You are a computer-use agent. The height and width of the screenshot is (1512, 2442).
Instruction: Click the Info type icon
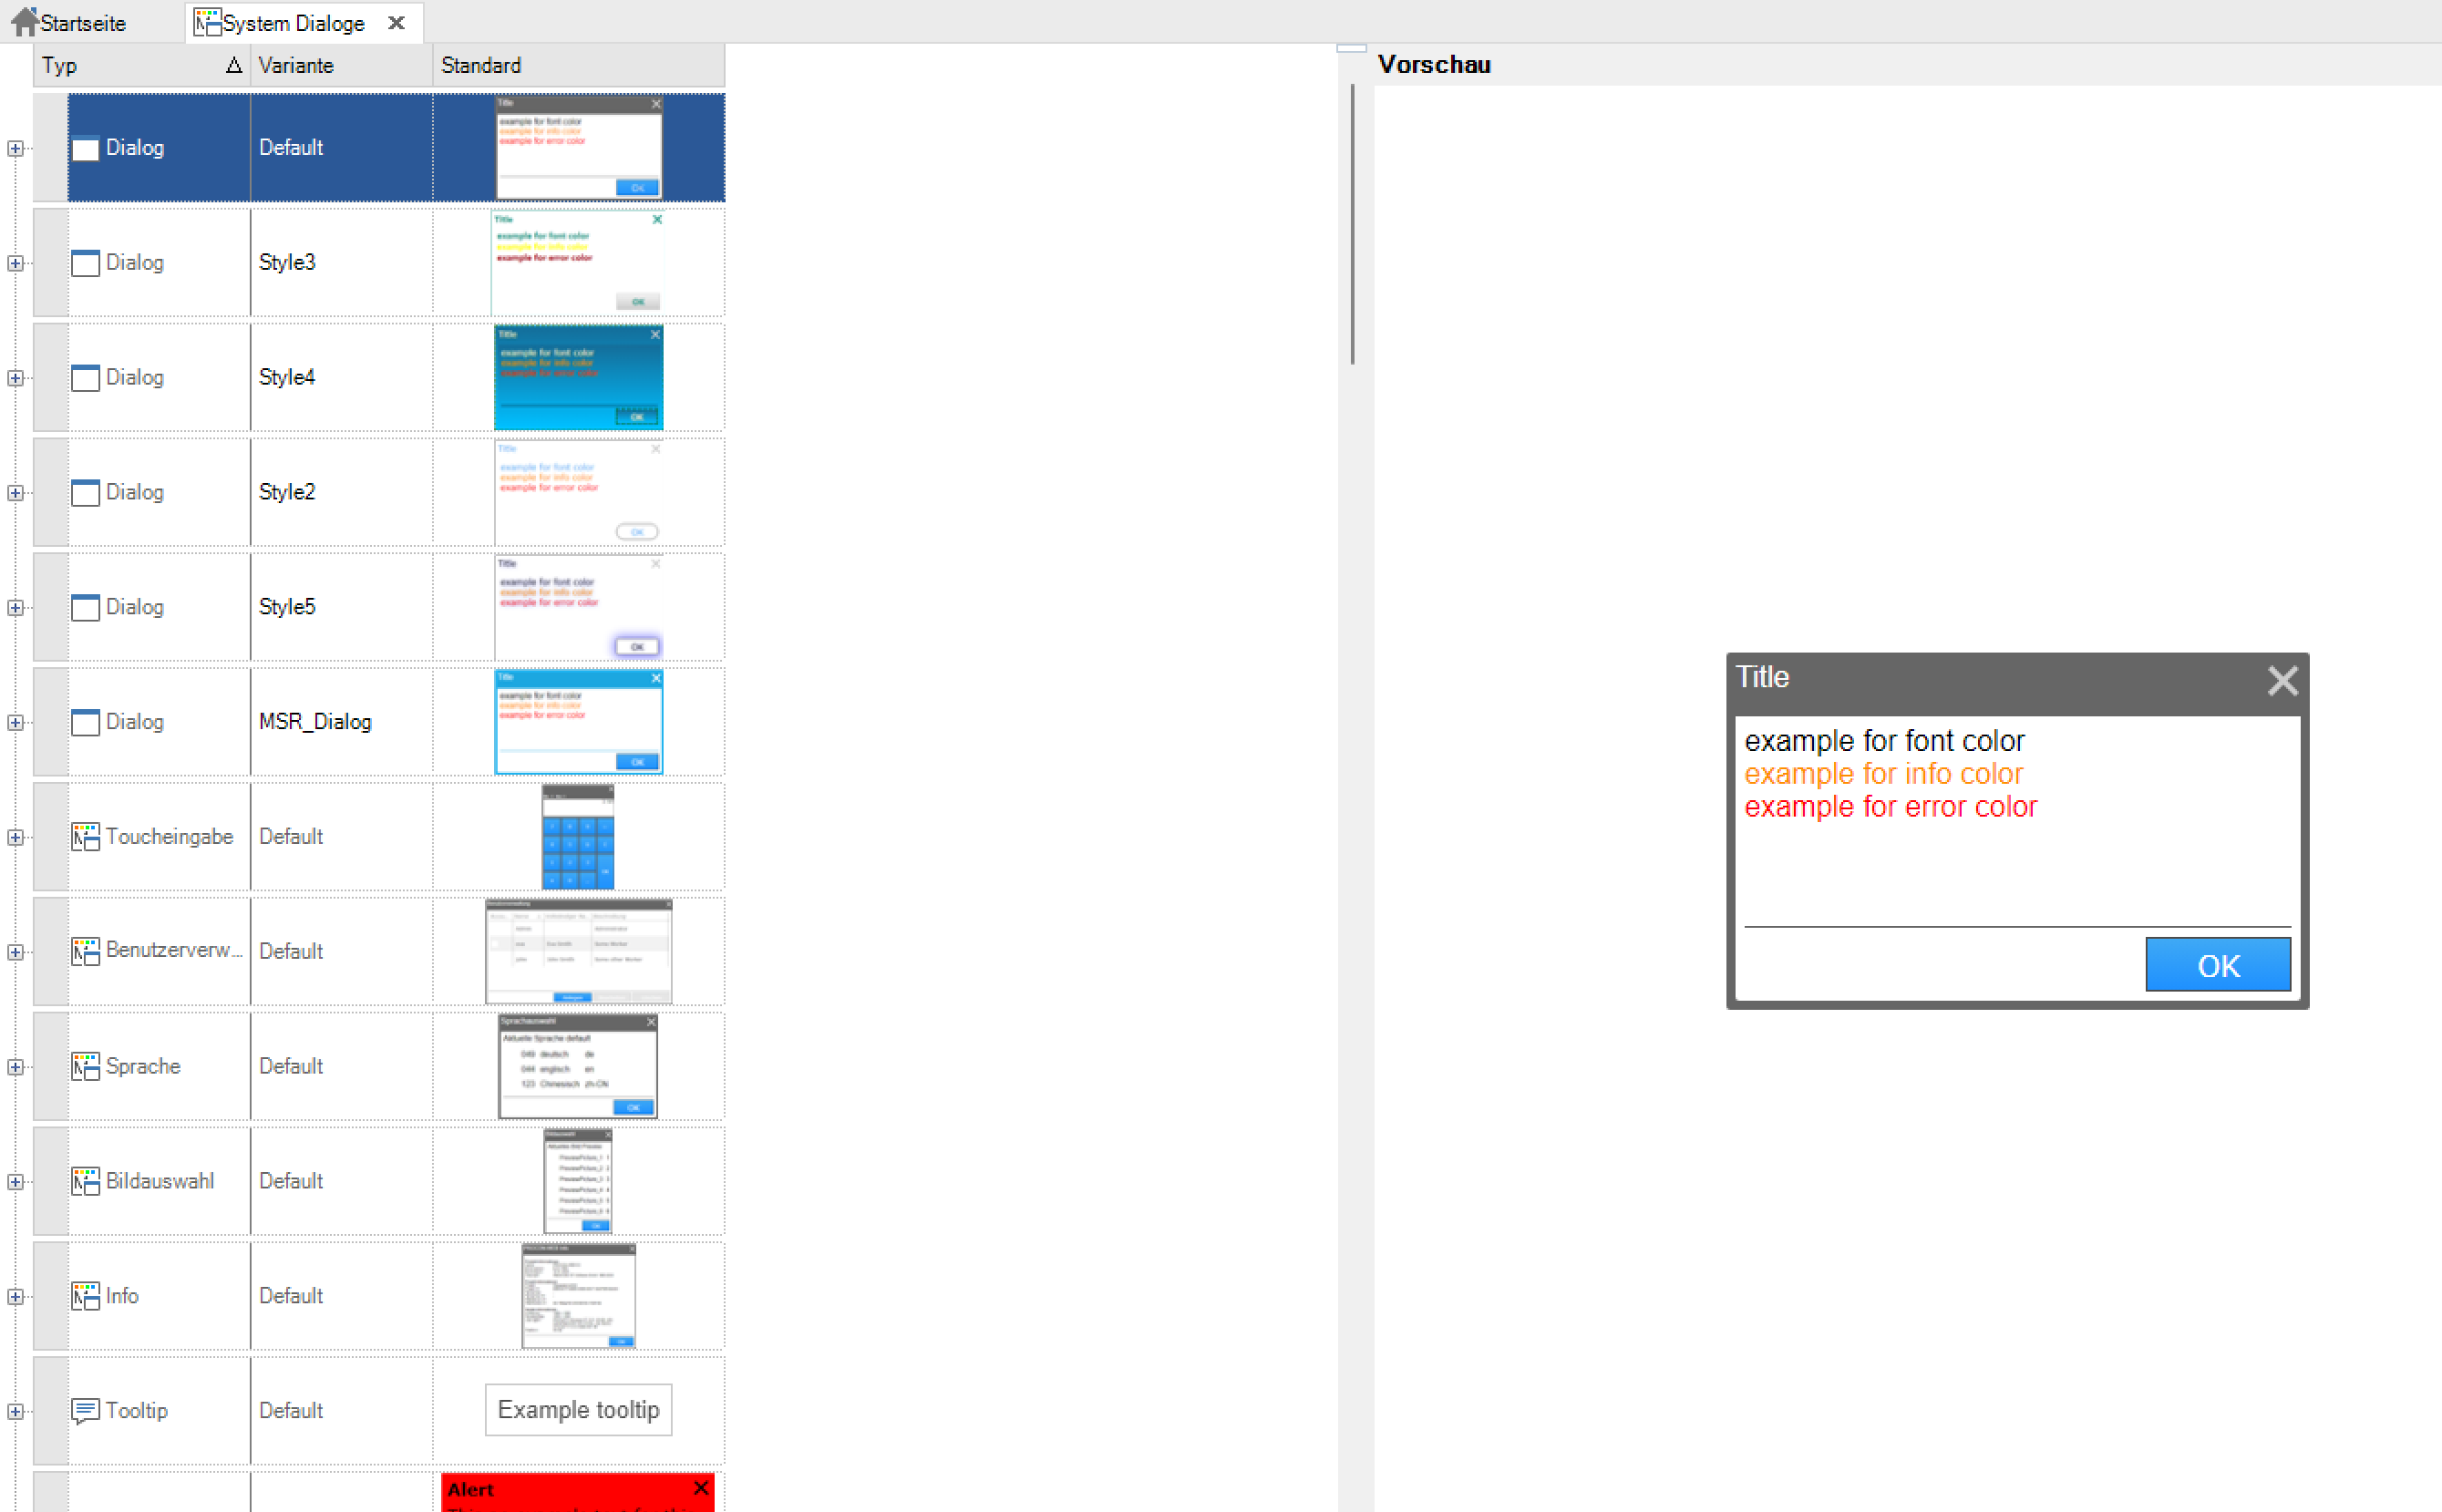point(86,1297)
